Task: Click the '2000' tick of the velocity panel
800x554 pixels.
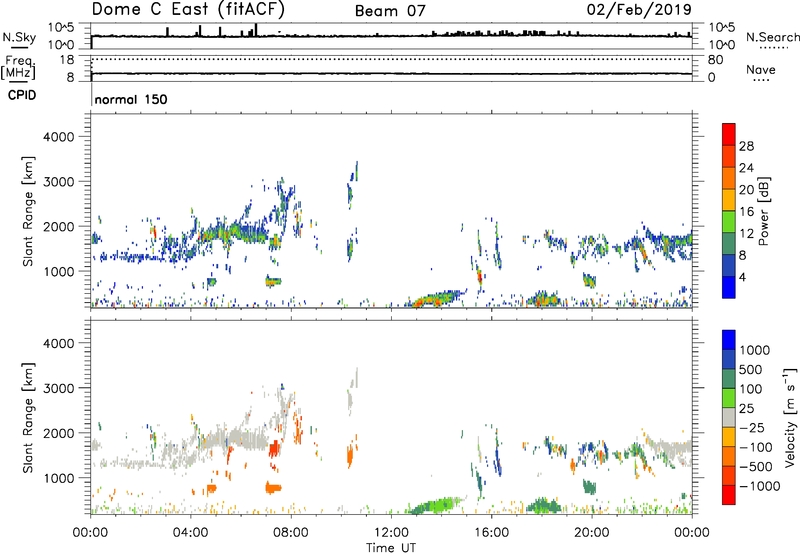Action: 59,433
